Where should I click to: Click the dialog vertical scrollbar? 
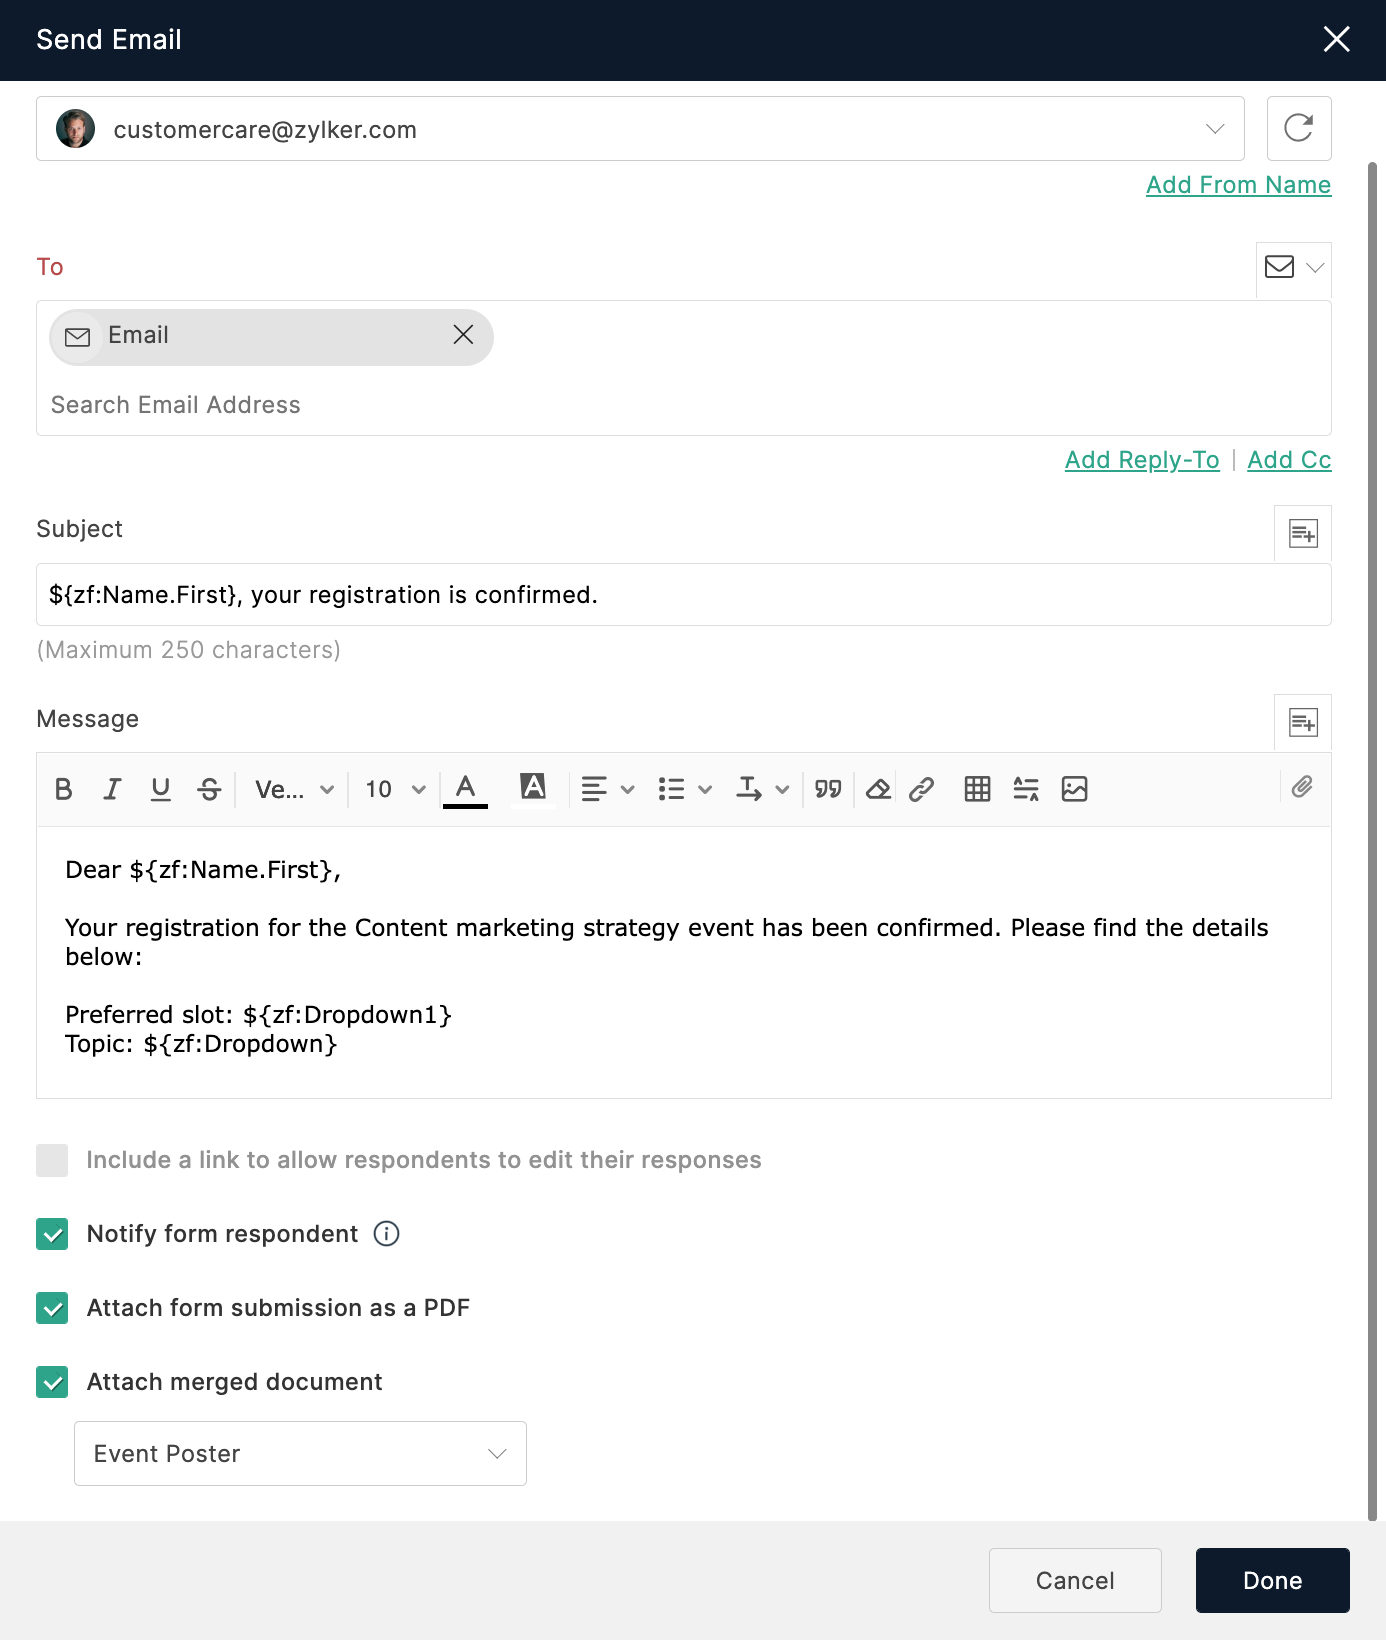coord(1373,840)
